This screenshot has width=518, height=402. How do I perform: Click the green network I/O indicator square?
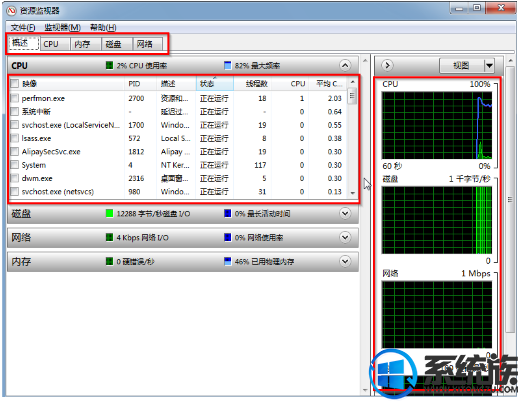pyautogui.click(x=109, y=237)
